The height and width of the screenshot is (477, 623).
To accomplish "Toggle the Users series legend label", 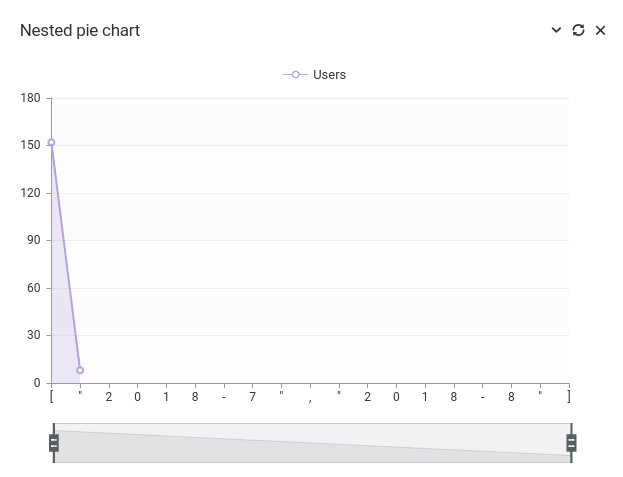I will (x=329, y=75).
